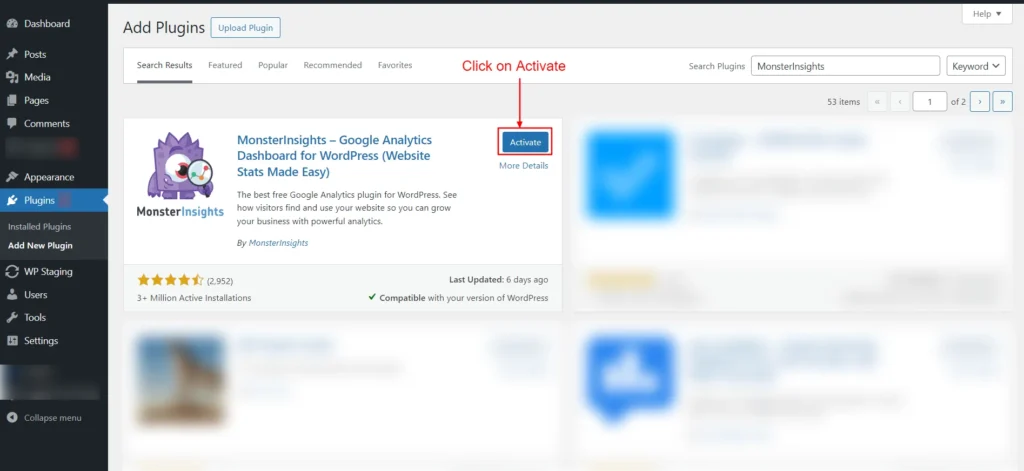Click the Compatible with your version text
Viewport: 1024px width, 471px height.
pyautogui.click(x=458, y=298)
